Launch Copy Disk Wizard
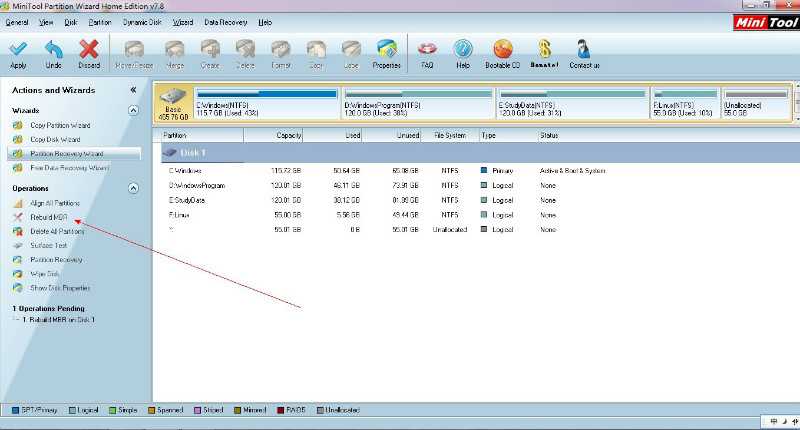This screenshot has width=800, height=430. (55, 139)
